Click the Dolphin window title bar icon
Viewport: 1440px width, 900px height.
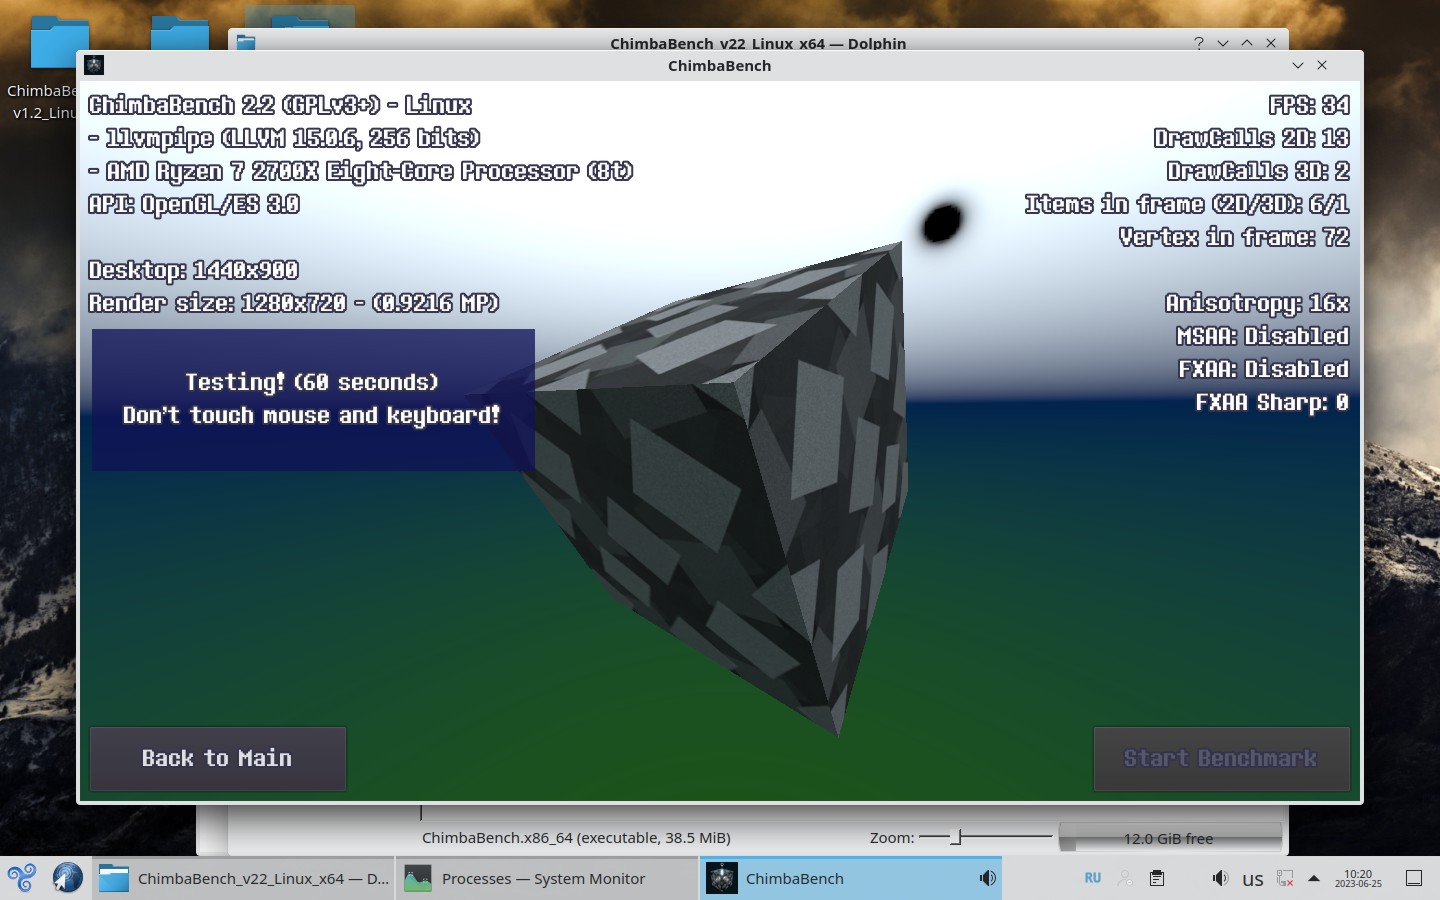[x=246, y=43]
